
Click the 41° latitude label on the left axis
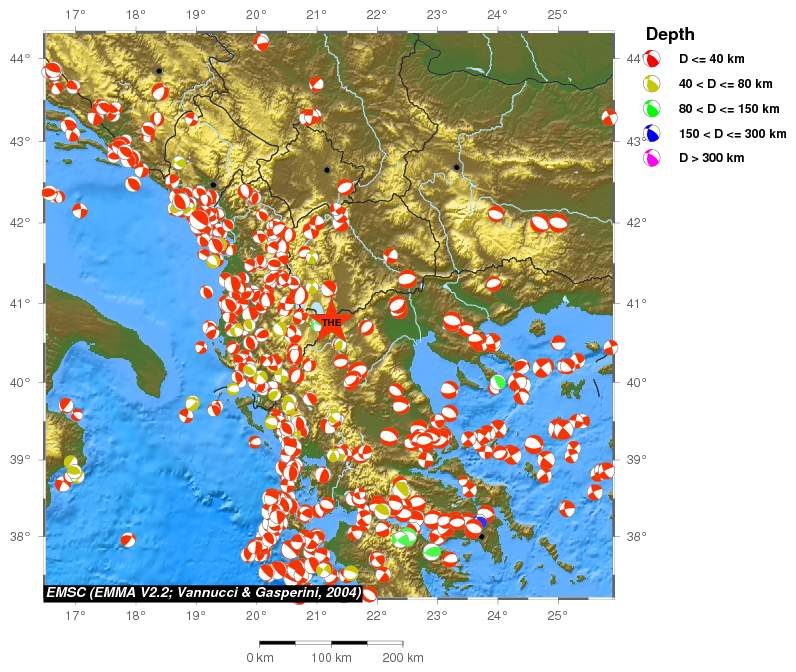(x=20, y=303)
